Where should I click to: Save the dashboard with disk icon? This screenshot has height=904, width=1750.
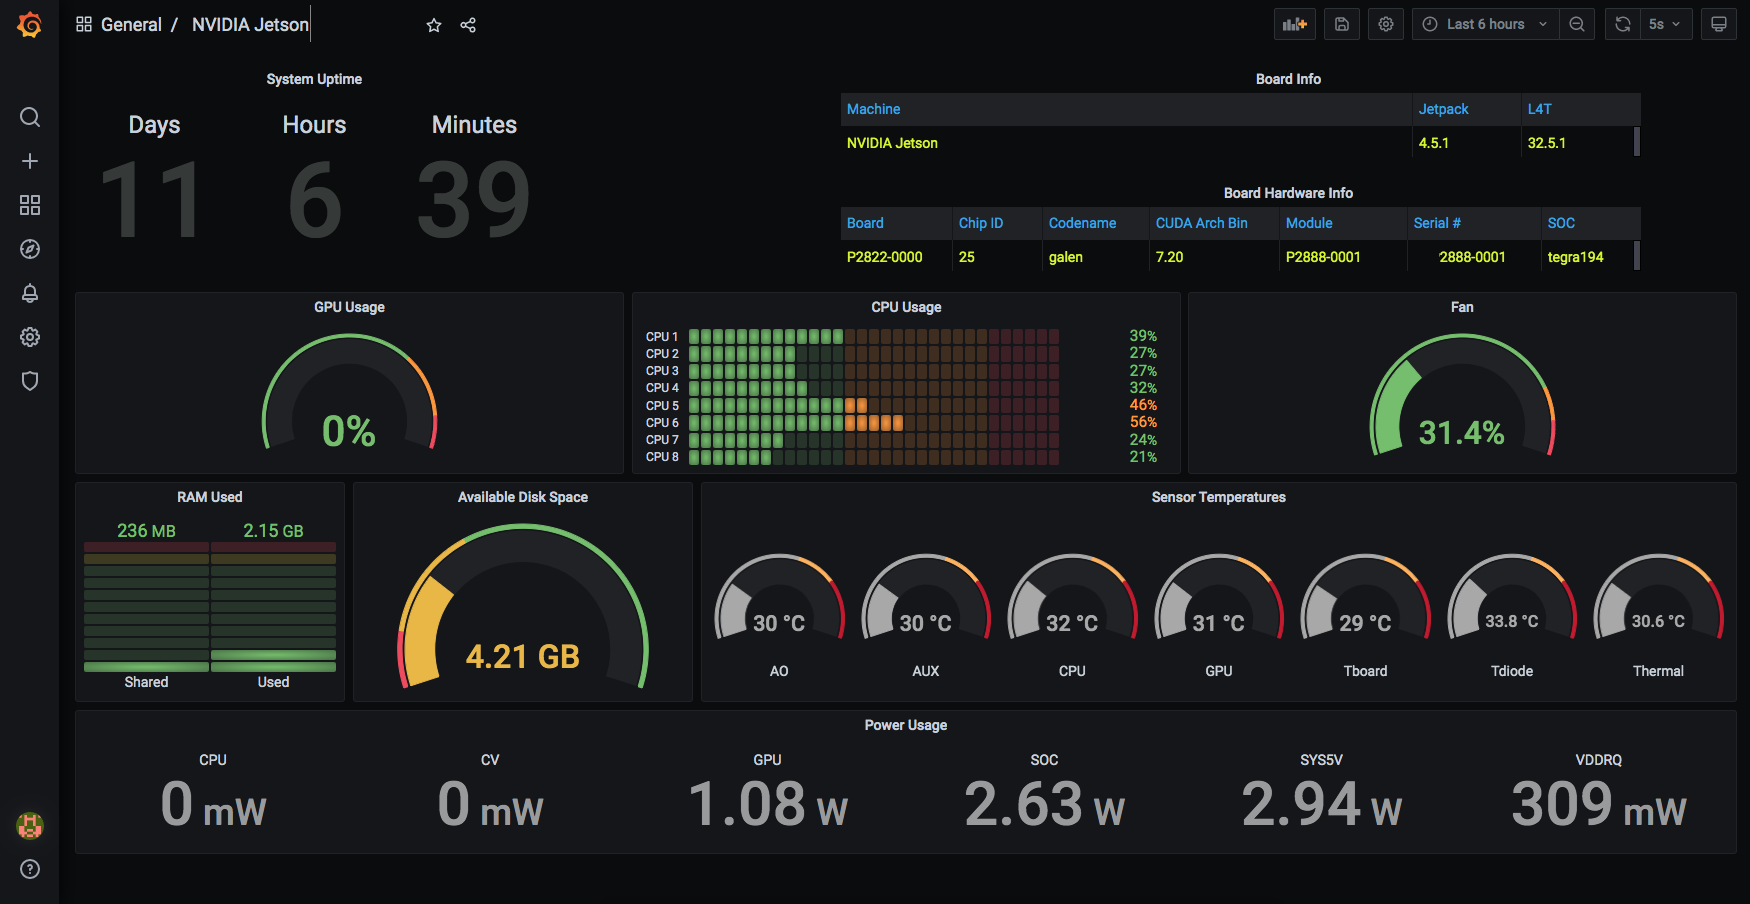pyautogui.click(x=1342, y=24)
